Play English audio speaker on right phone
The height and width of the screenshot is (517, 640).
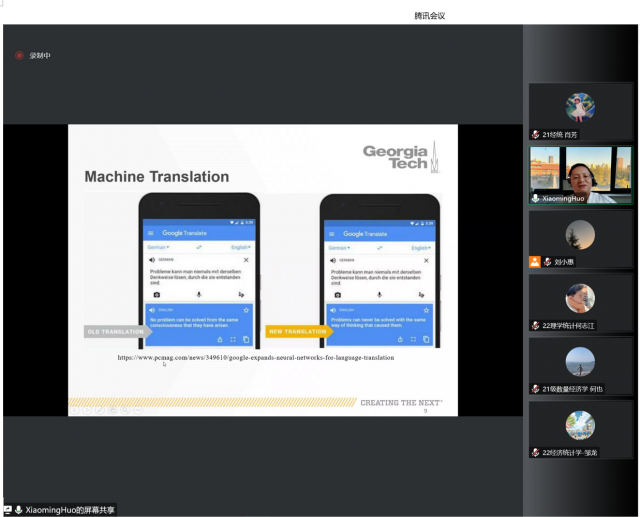pyautogui.click(x=333, y=310)
